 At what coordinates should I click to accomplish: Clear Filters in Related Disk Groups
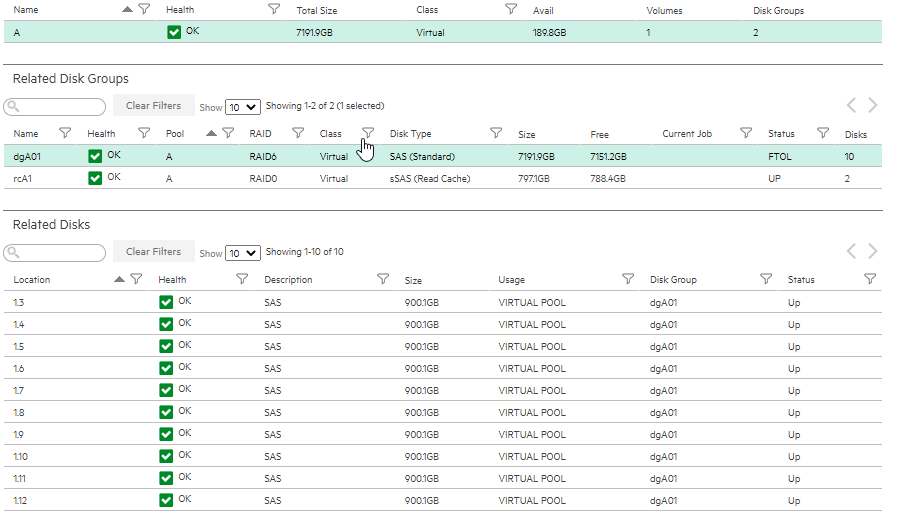tap(154, 105)
